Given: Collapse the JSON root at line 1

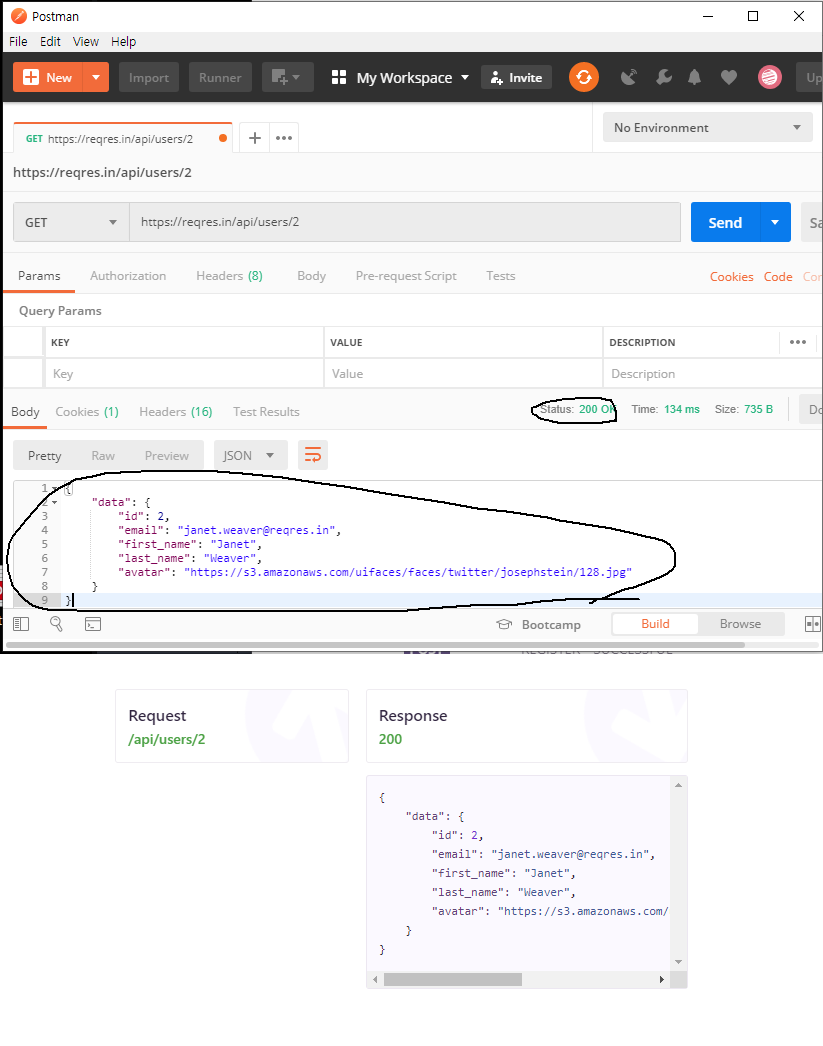Looking at the screenshot, I should pos(55,488).
